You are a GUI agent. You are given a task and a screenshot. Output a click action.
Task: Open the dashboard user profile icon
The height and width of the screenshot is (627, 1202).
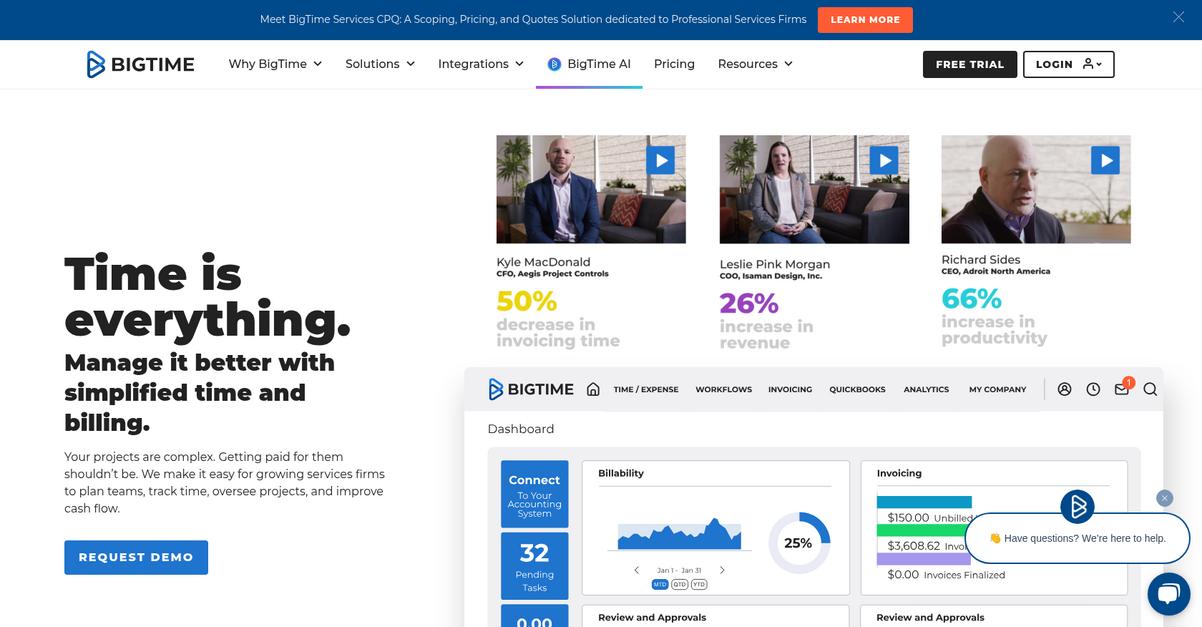coord(1064,389)
